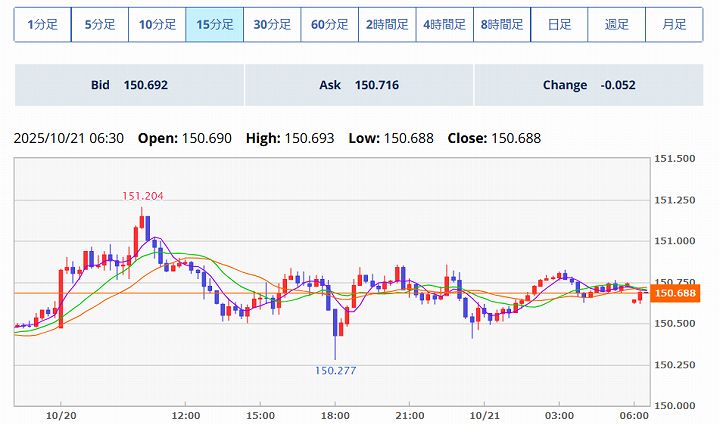Click the 151.204 high price label
Viewport: 720px width, 425px height.
click(x=142, y=196)
